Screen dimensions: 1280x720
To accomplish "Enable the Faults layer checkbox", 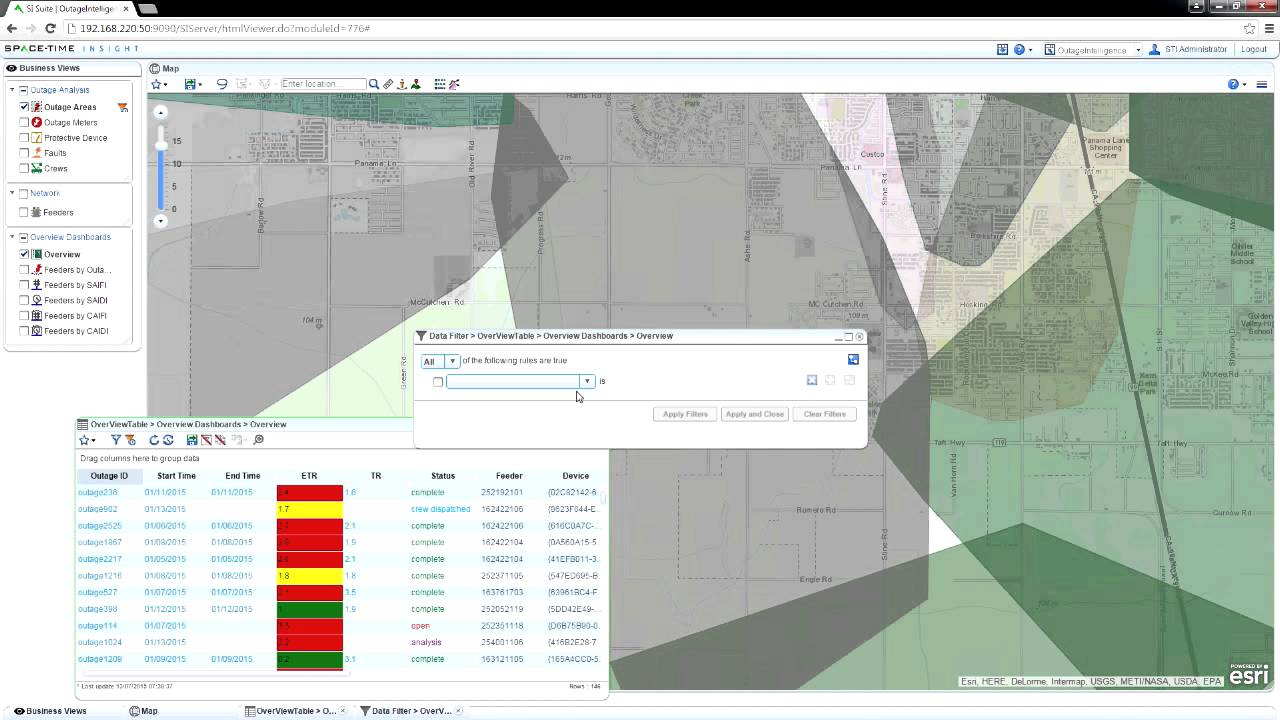I will (x=24, y=153).
